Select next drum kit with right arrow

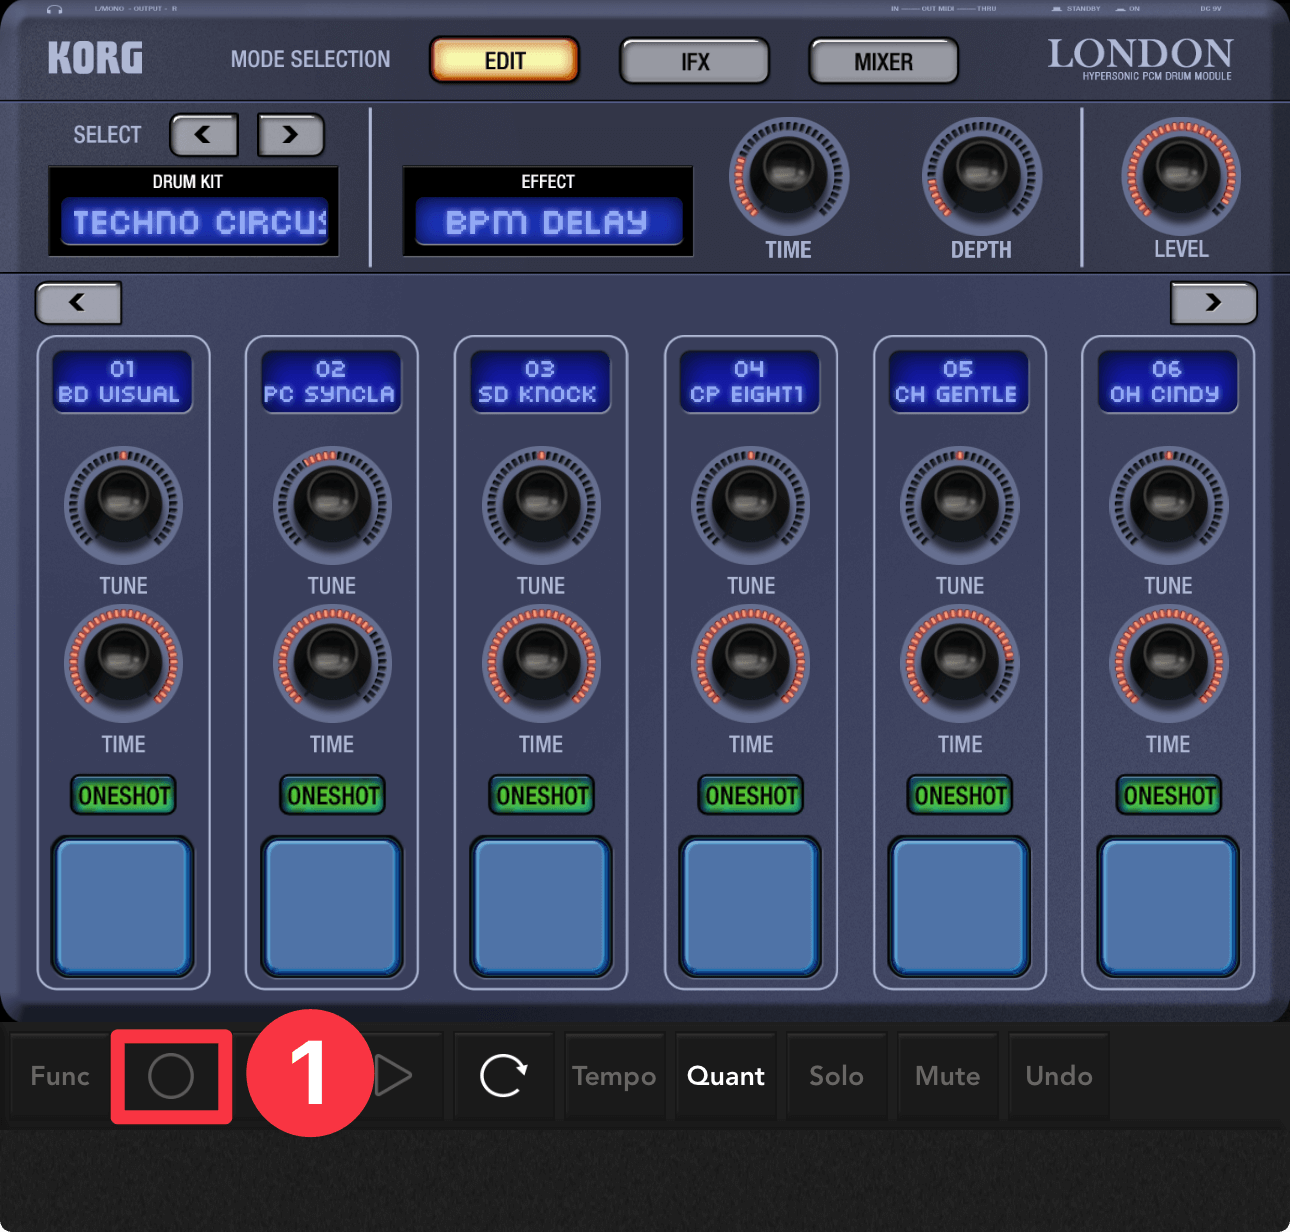[291, 135]
